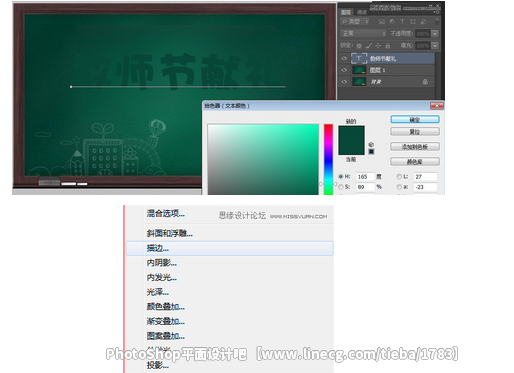Open the opacity 100% dropdown arrow
This screenshot has height=373, width=514.
coord(435,34)
